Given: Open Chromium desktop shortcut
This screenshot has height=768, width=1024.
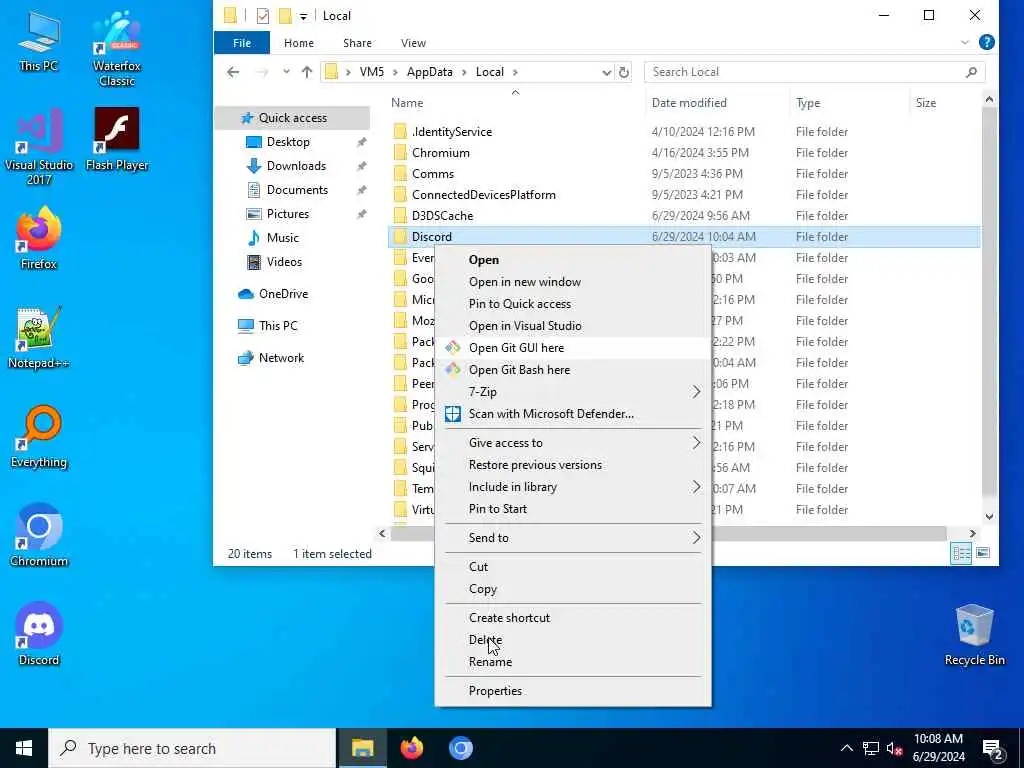Looking at the screenshot, I should [x=39, y=536].
